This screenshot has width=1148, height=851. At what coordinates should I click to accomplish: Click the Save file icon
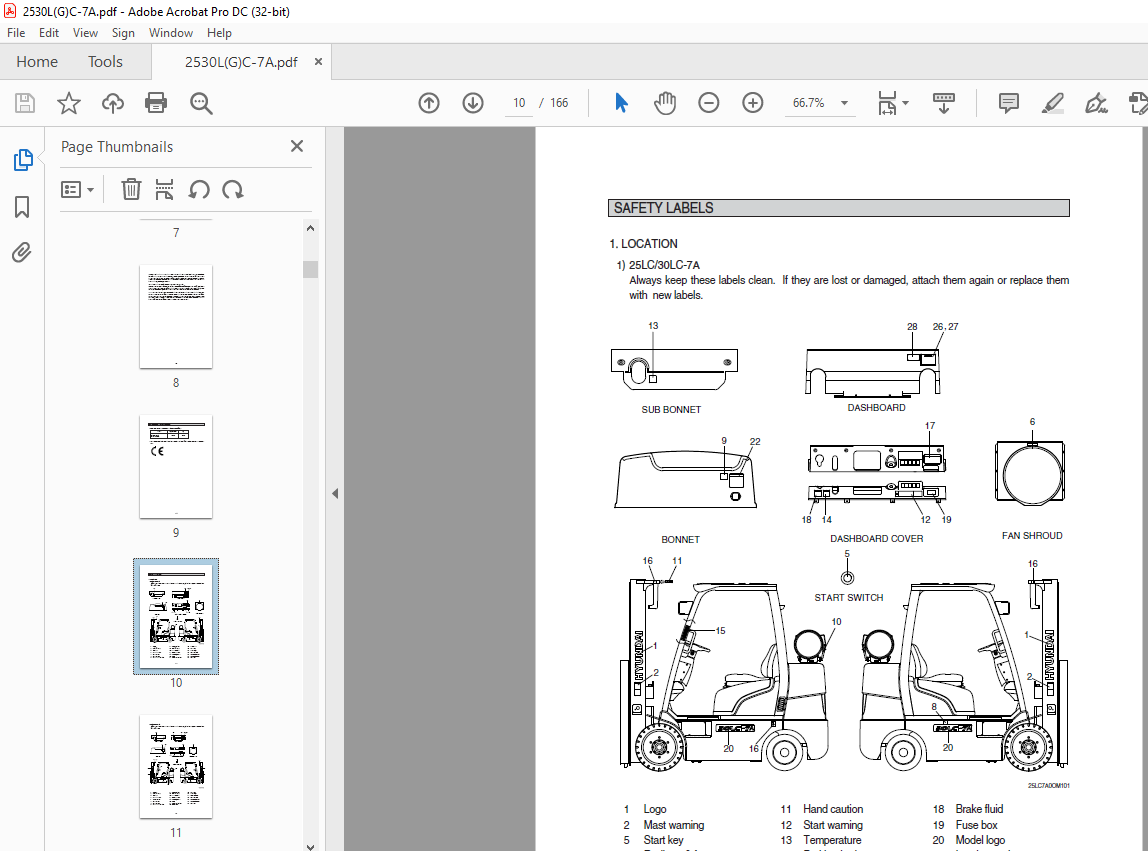point(25,103)
